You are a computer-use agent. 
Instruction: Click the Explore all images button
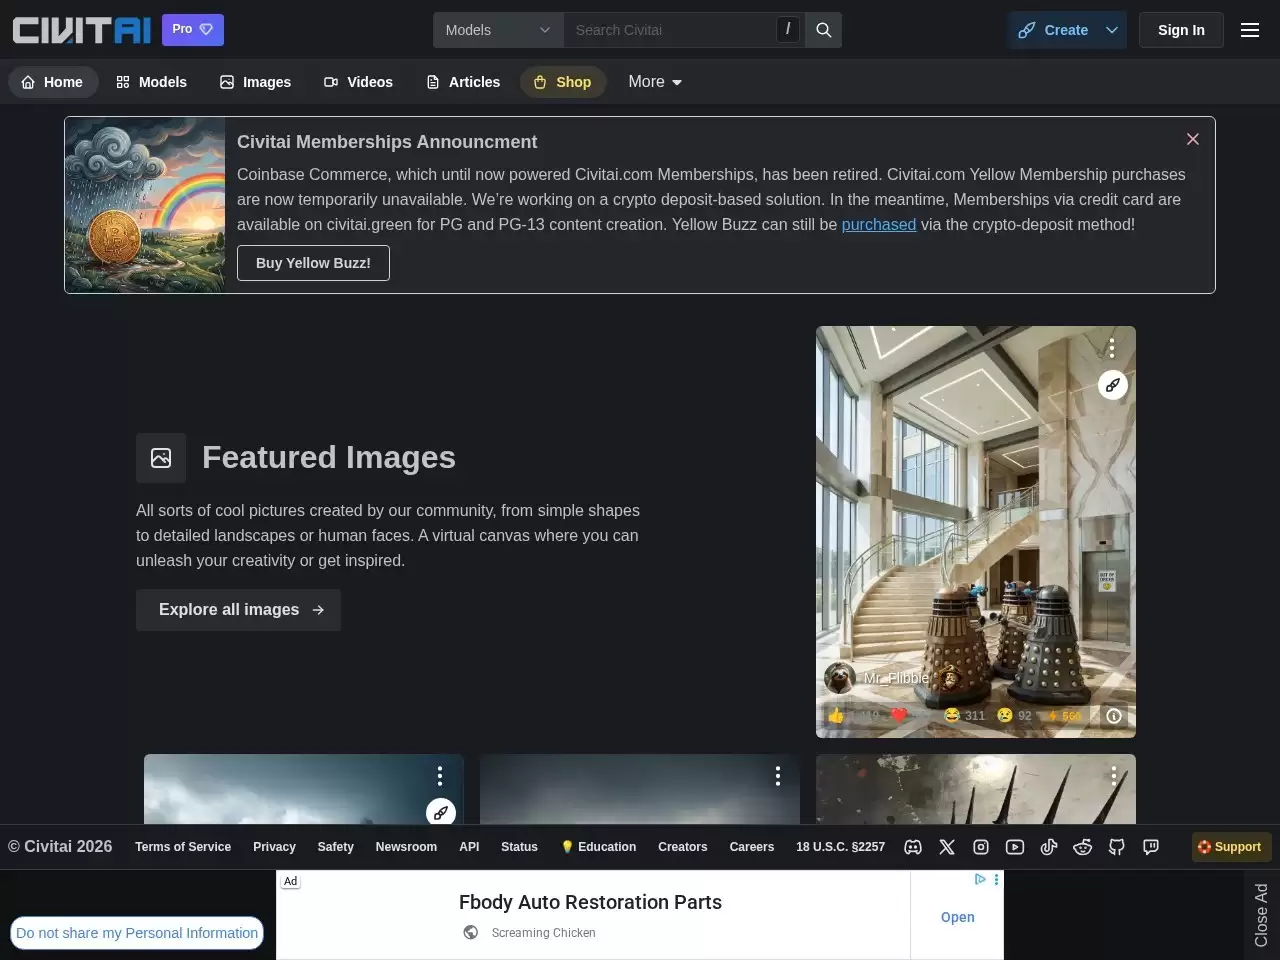(x=238, y=610)
